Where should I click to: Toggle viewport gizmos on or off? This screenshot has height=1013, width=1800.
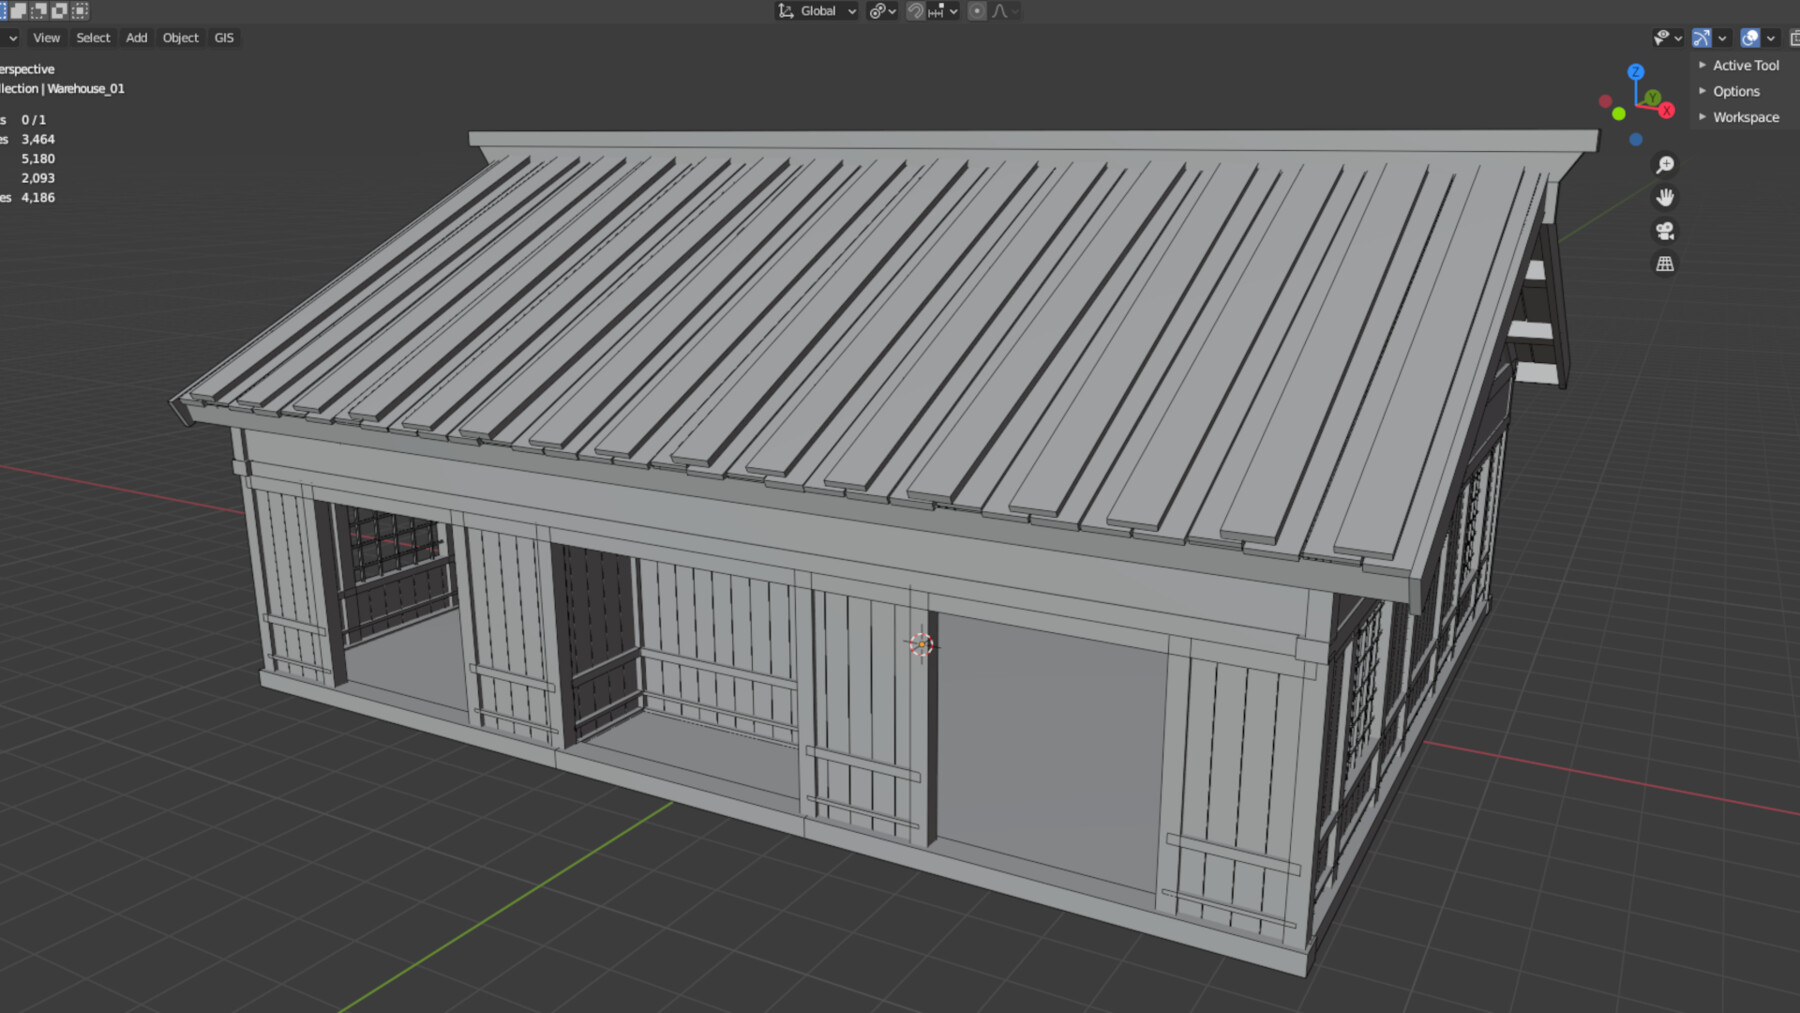[1701, 37]
